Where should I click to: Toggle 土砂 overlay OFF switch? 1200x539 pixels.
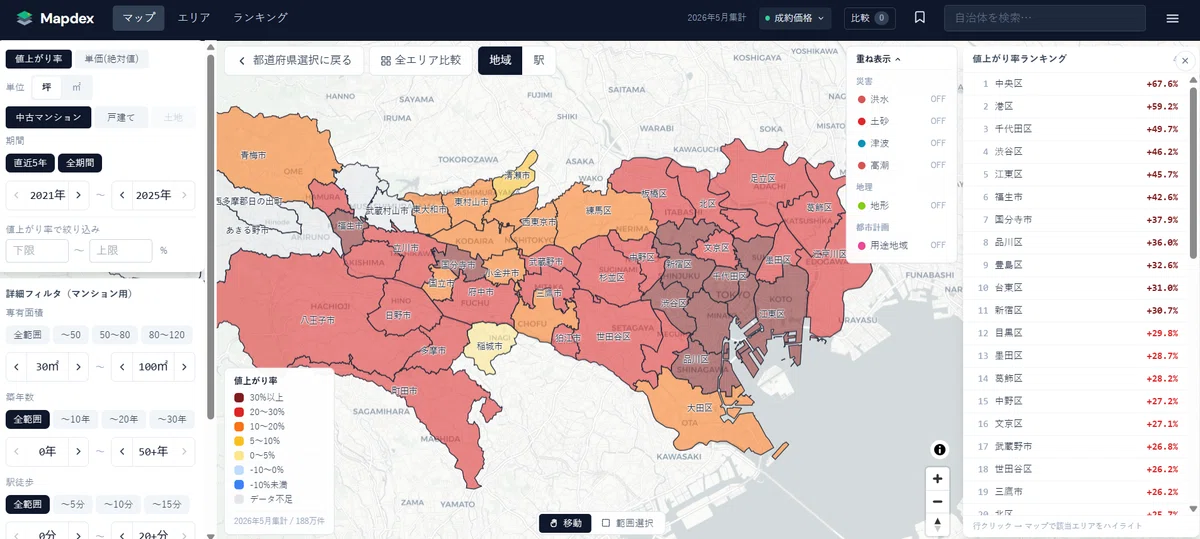pos(938,121)
